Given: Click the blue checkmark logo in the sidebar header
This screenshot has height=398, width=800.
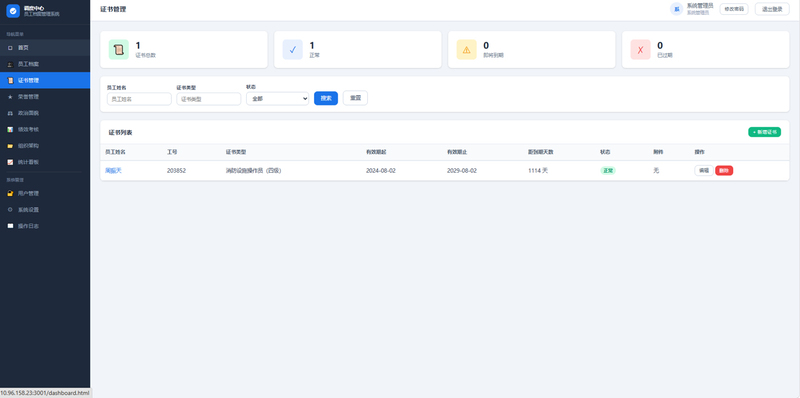Looking at the screenshot, I should 13,11.
